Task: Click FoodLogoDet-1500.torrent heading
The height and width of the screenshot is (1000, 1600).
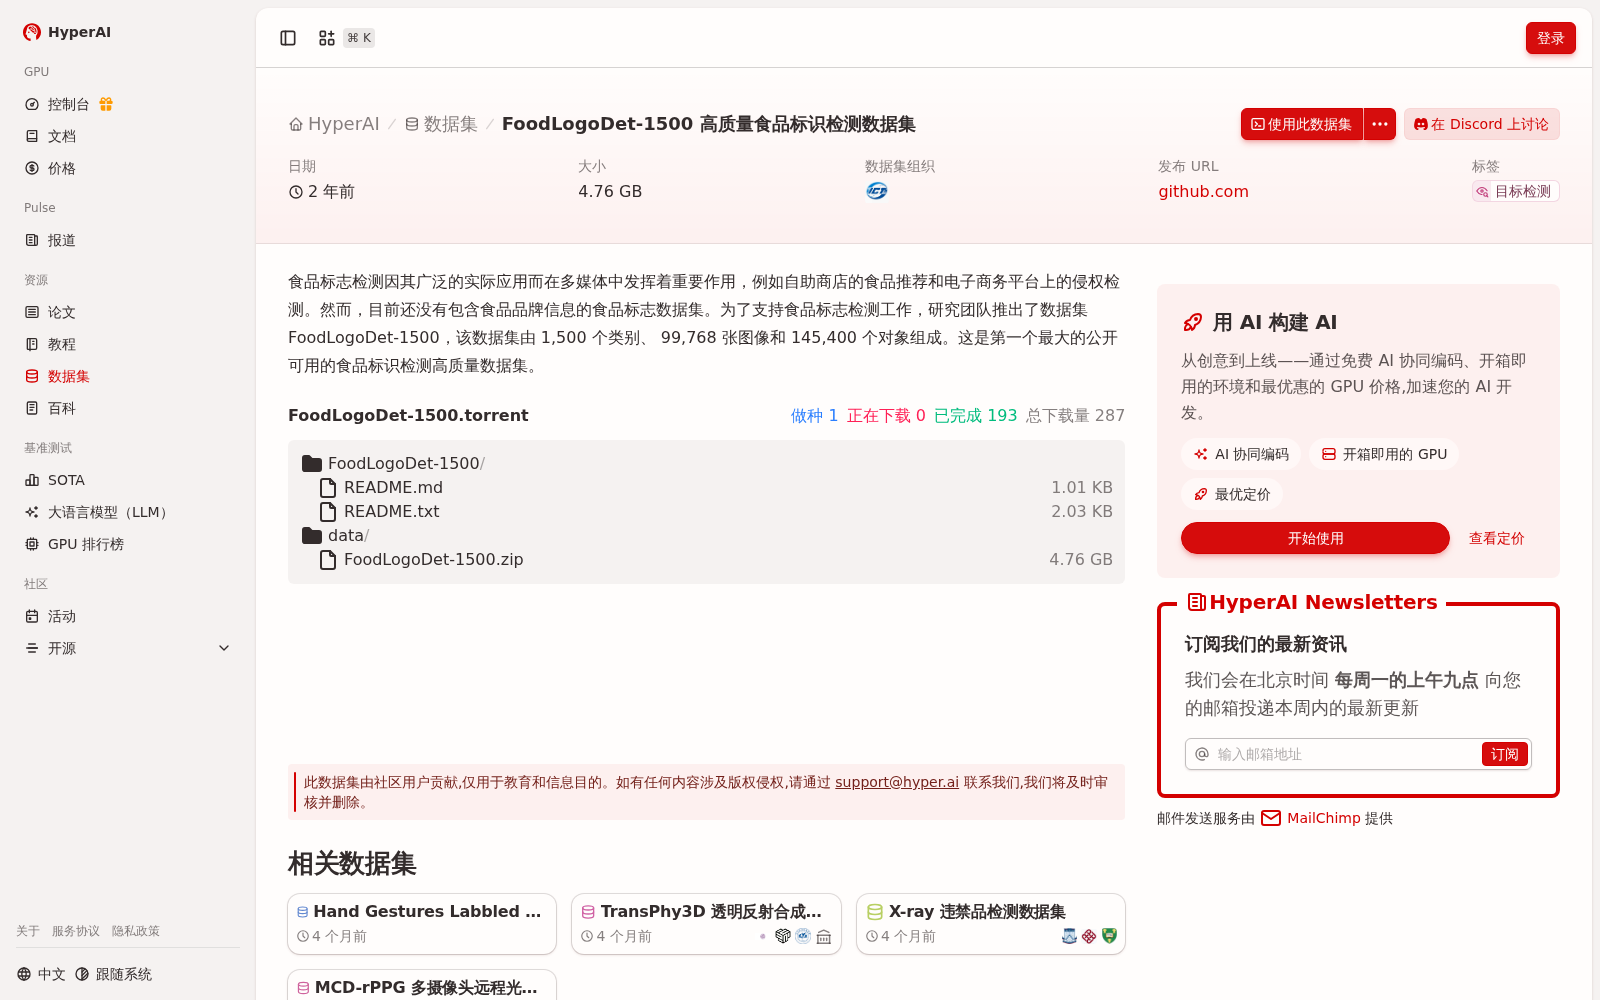Action: [408, 415]
